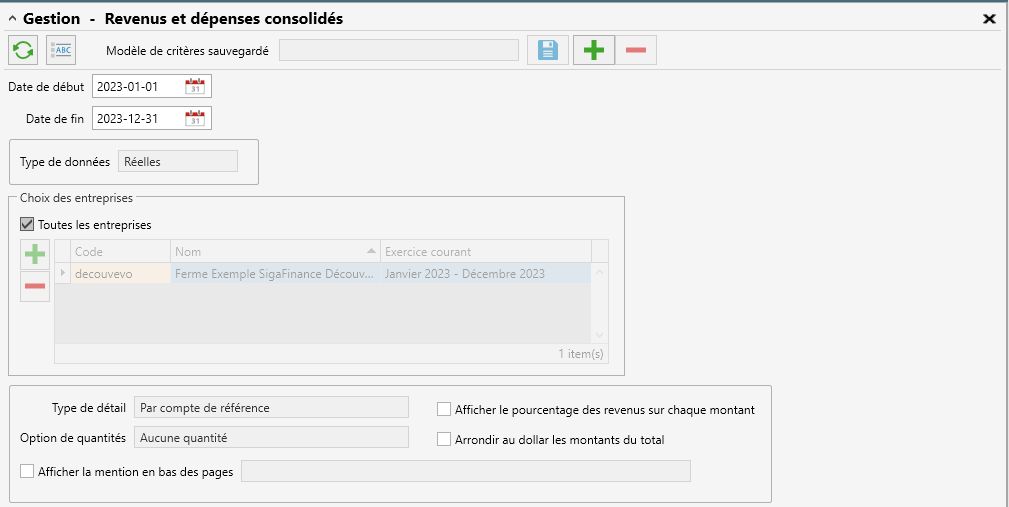This screenshot has height=507, width=1009.
Task: Open calendar for Date de début
Action: 195,86
